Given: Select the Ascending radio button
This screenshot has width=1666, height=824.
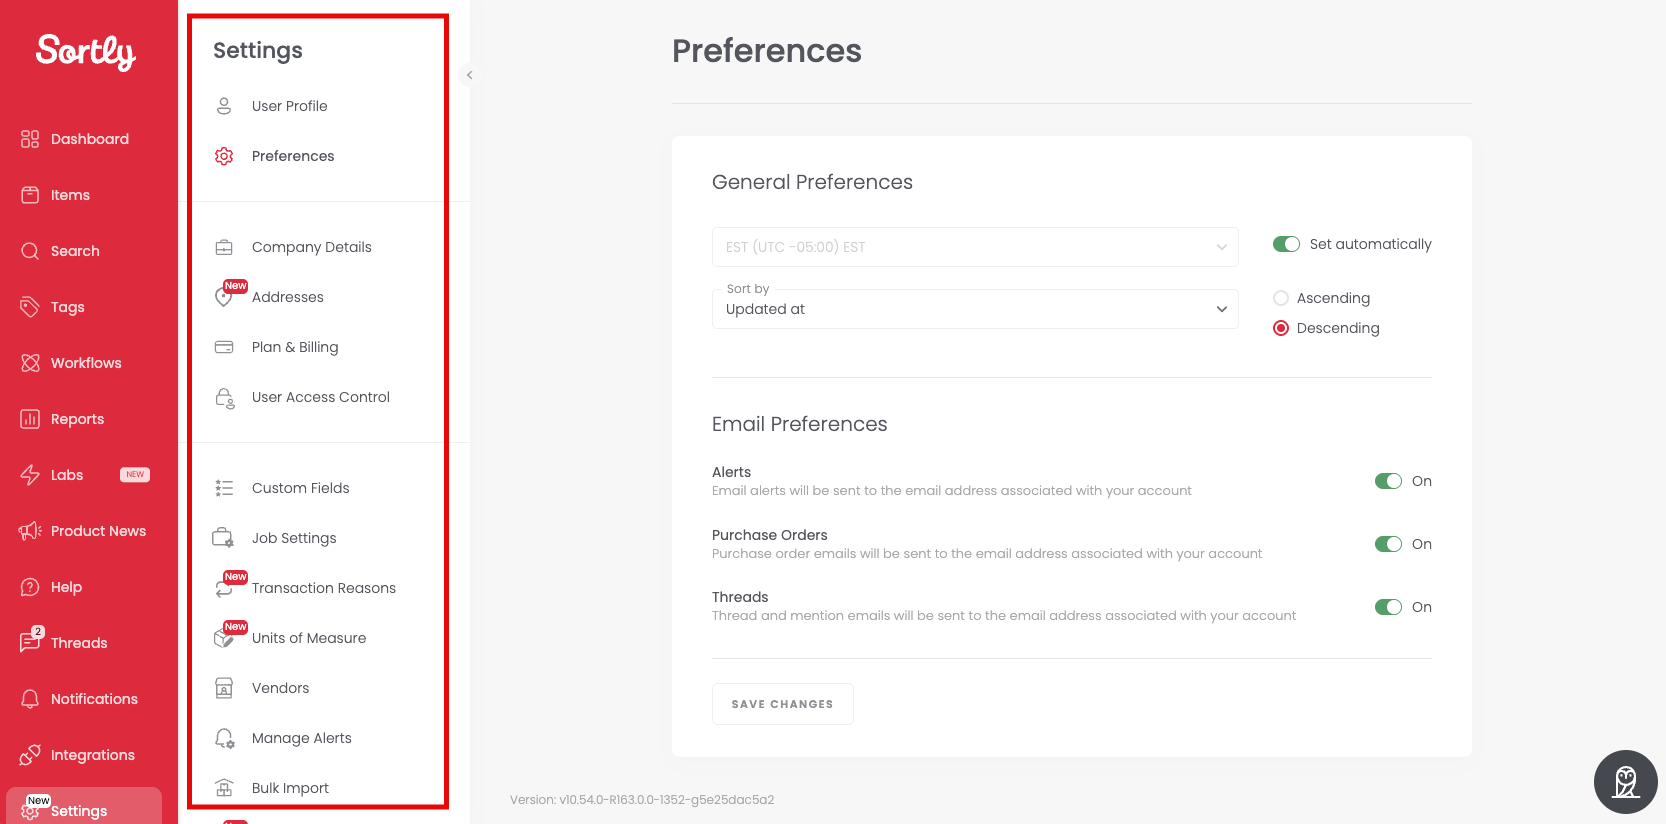Looking at the screenshot, I should (x=1281, y=298).
